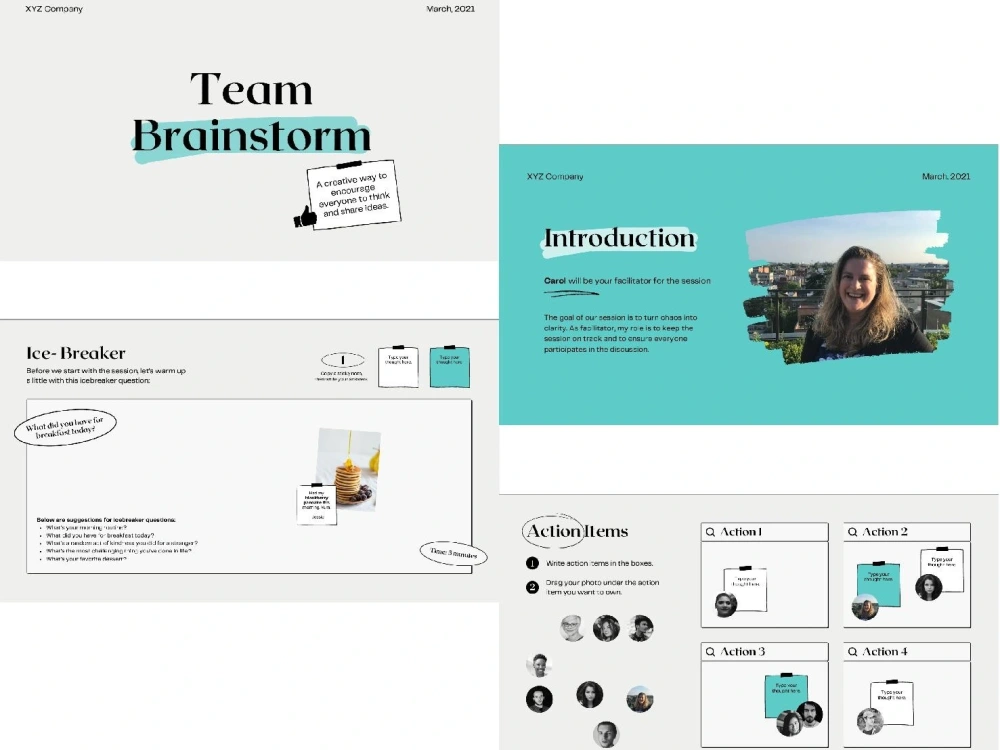Viewport: 1000px width, 750px height.
Task: Click the thumbs-up icon on the title slide
Action: coord(305,217)
